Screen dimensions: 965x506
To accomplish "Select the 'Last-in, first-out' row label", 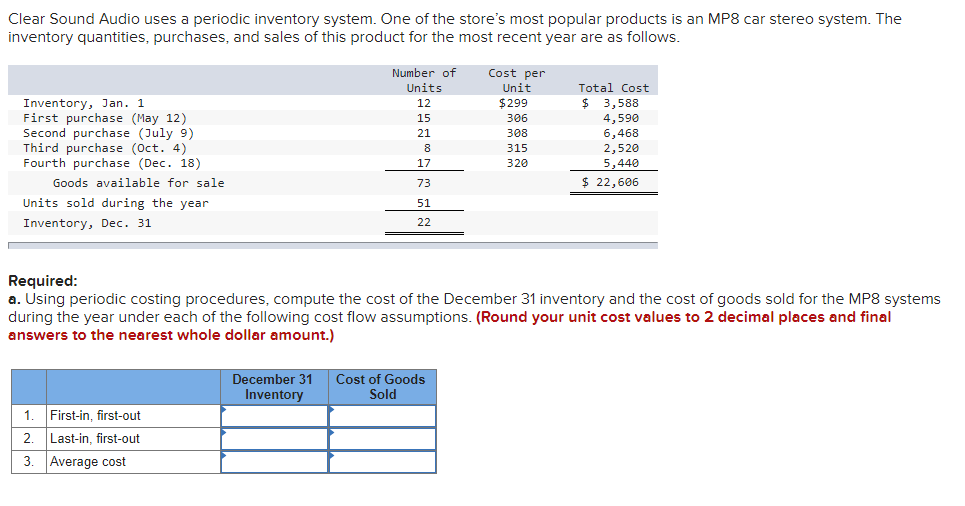I will click(95, 438).
